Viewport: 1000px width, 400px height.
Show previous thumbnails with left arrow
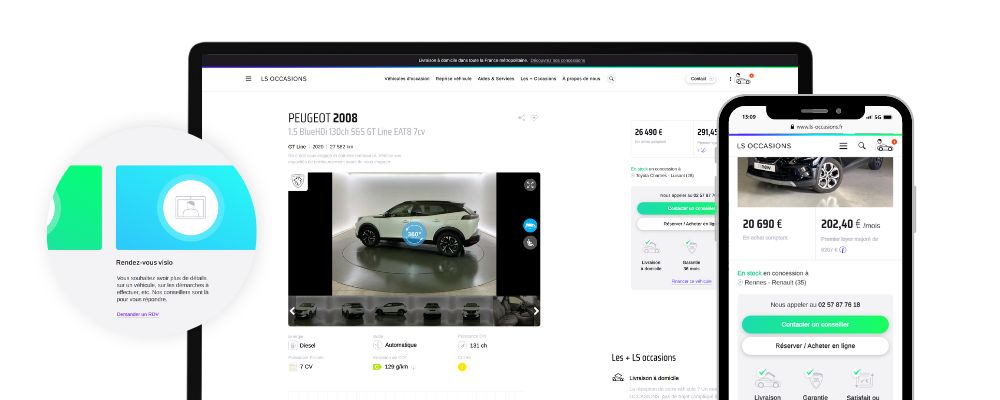(x=293, y=311)
